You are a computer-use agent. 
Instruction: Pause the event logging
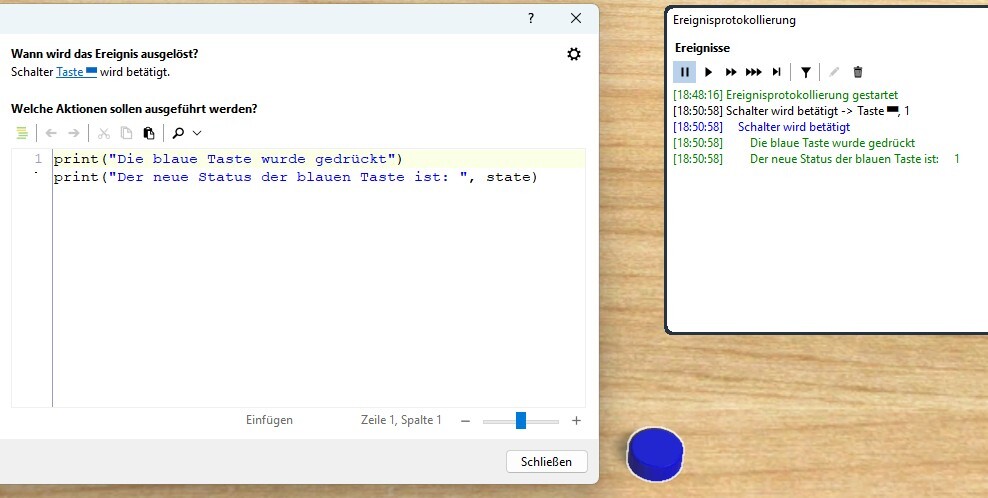[x=685, y=72]
